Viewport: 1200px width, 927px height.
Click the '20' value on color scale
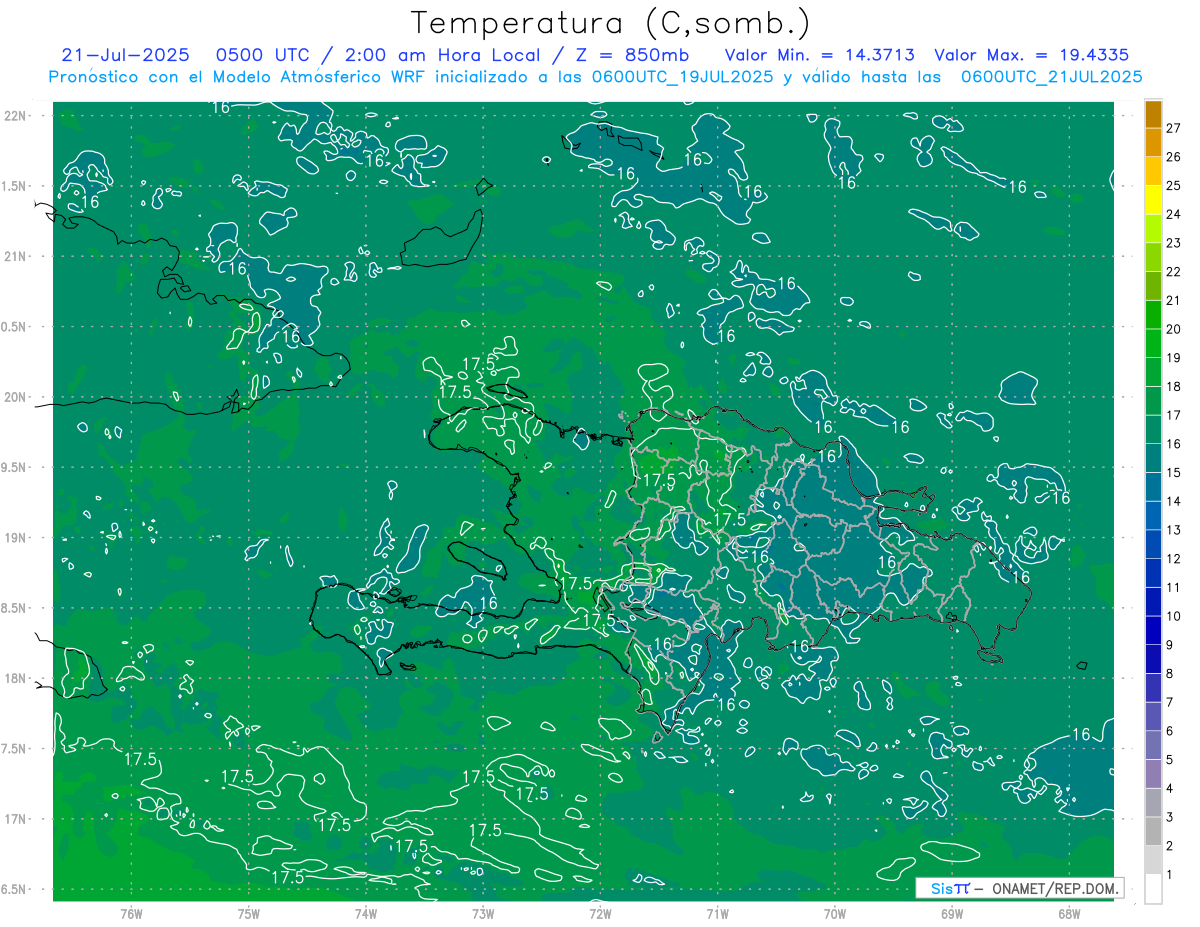click(1174, 329)
